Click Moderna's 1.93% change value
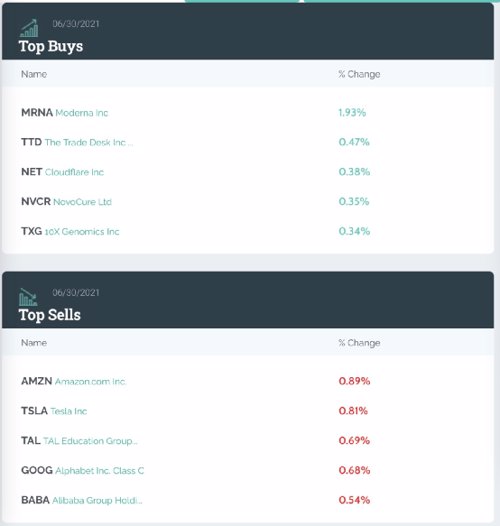 coord(352,112)
